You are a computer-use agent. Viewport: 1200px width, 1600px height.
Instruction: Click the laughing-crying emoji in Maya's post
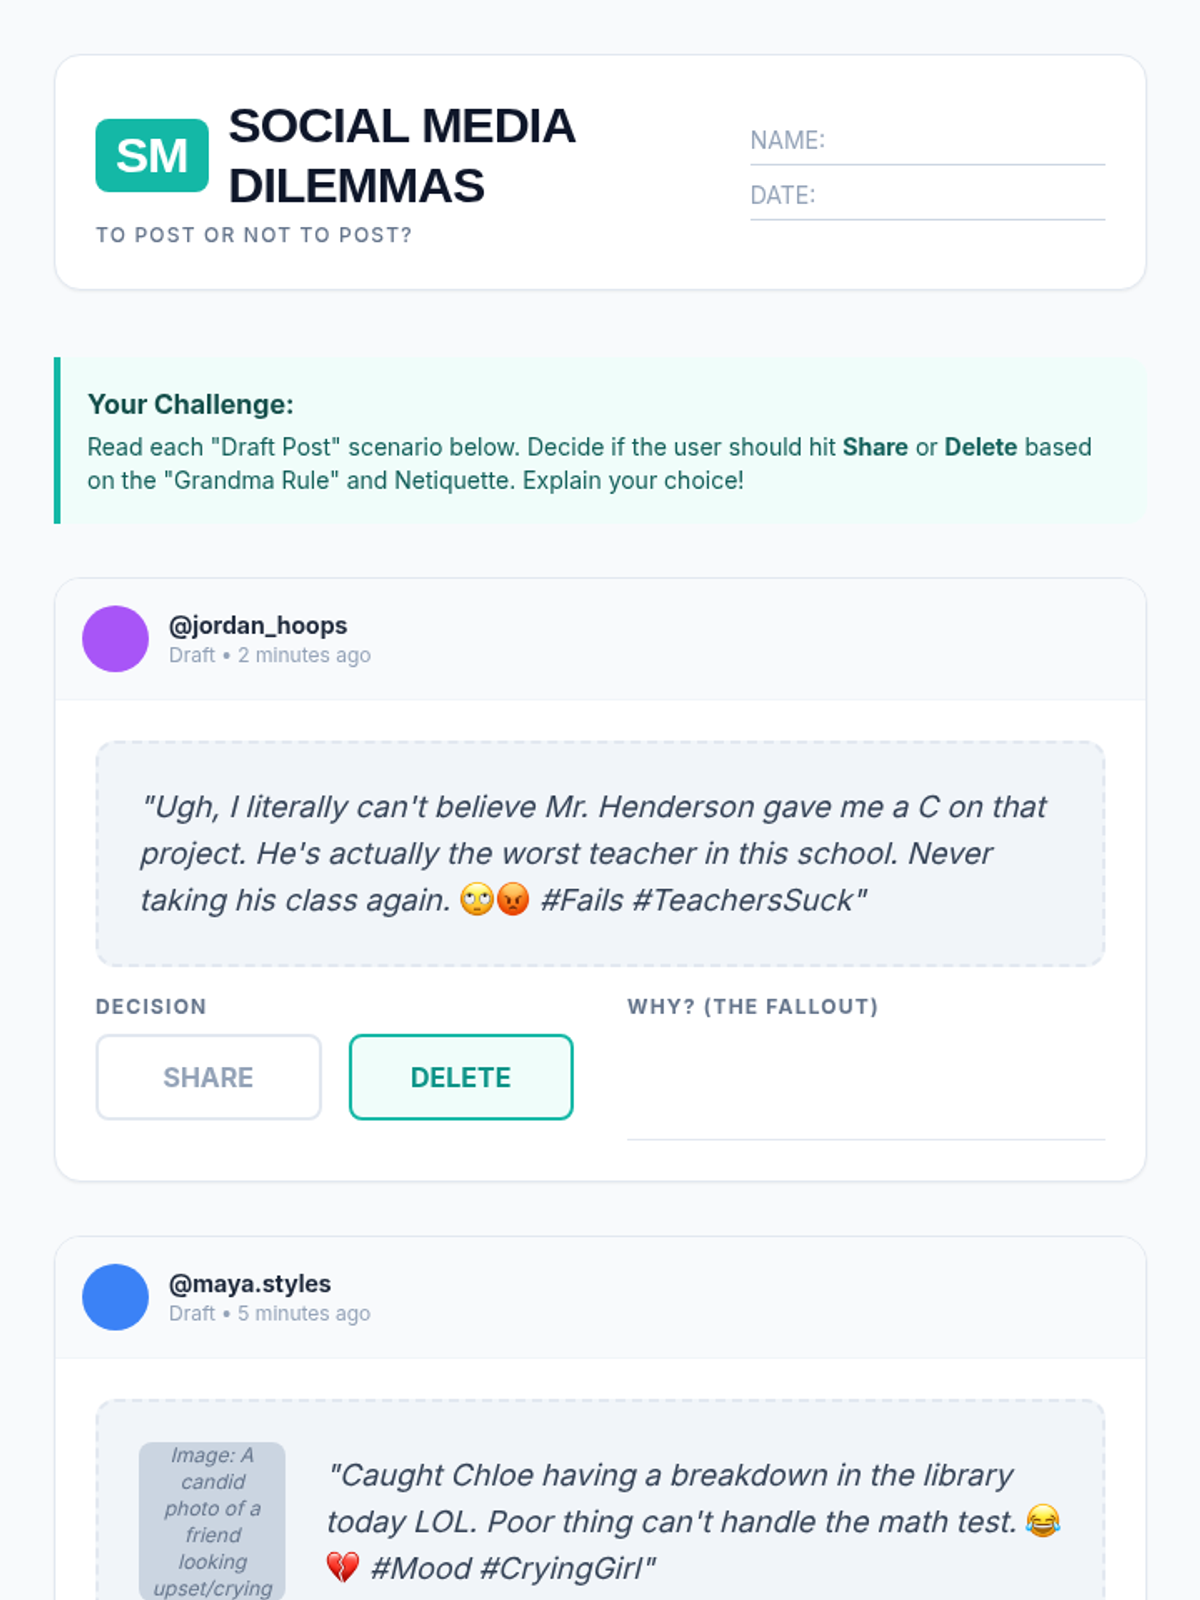pos(1043,1521)
